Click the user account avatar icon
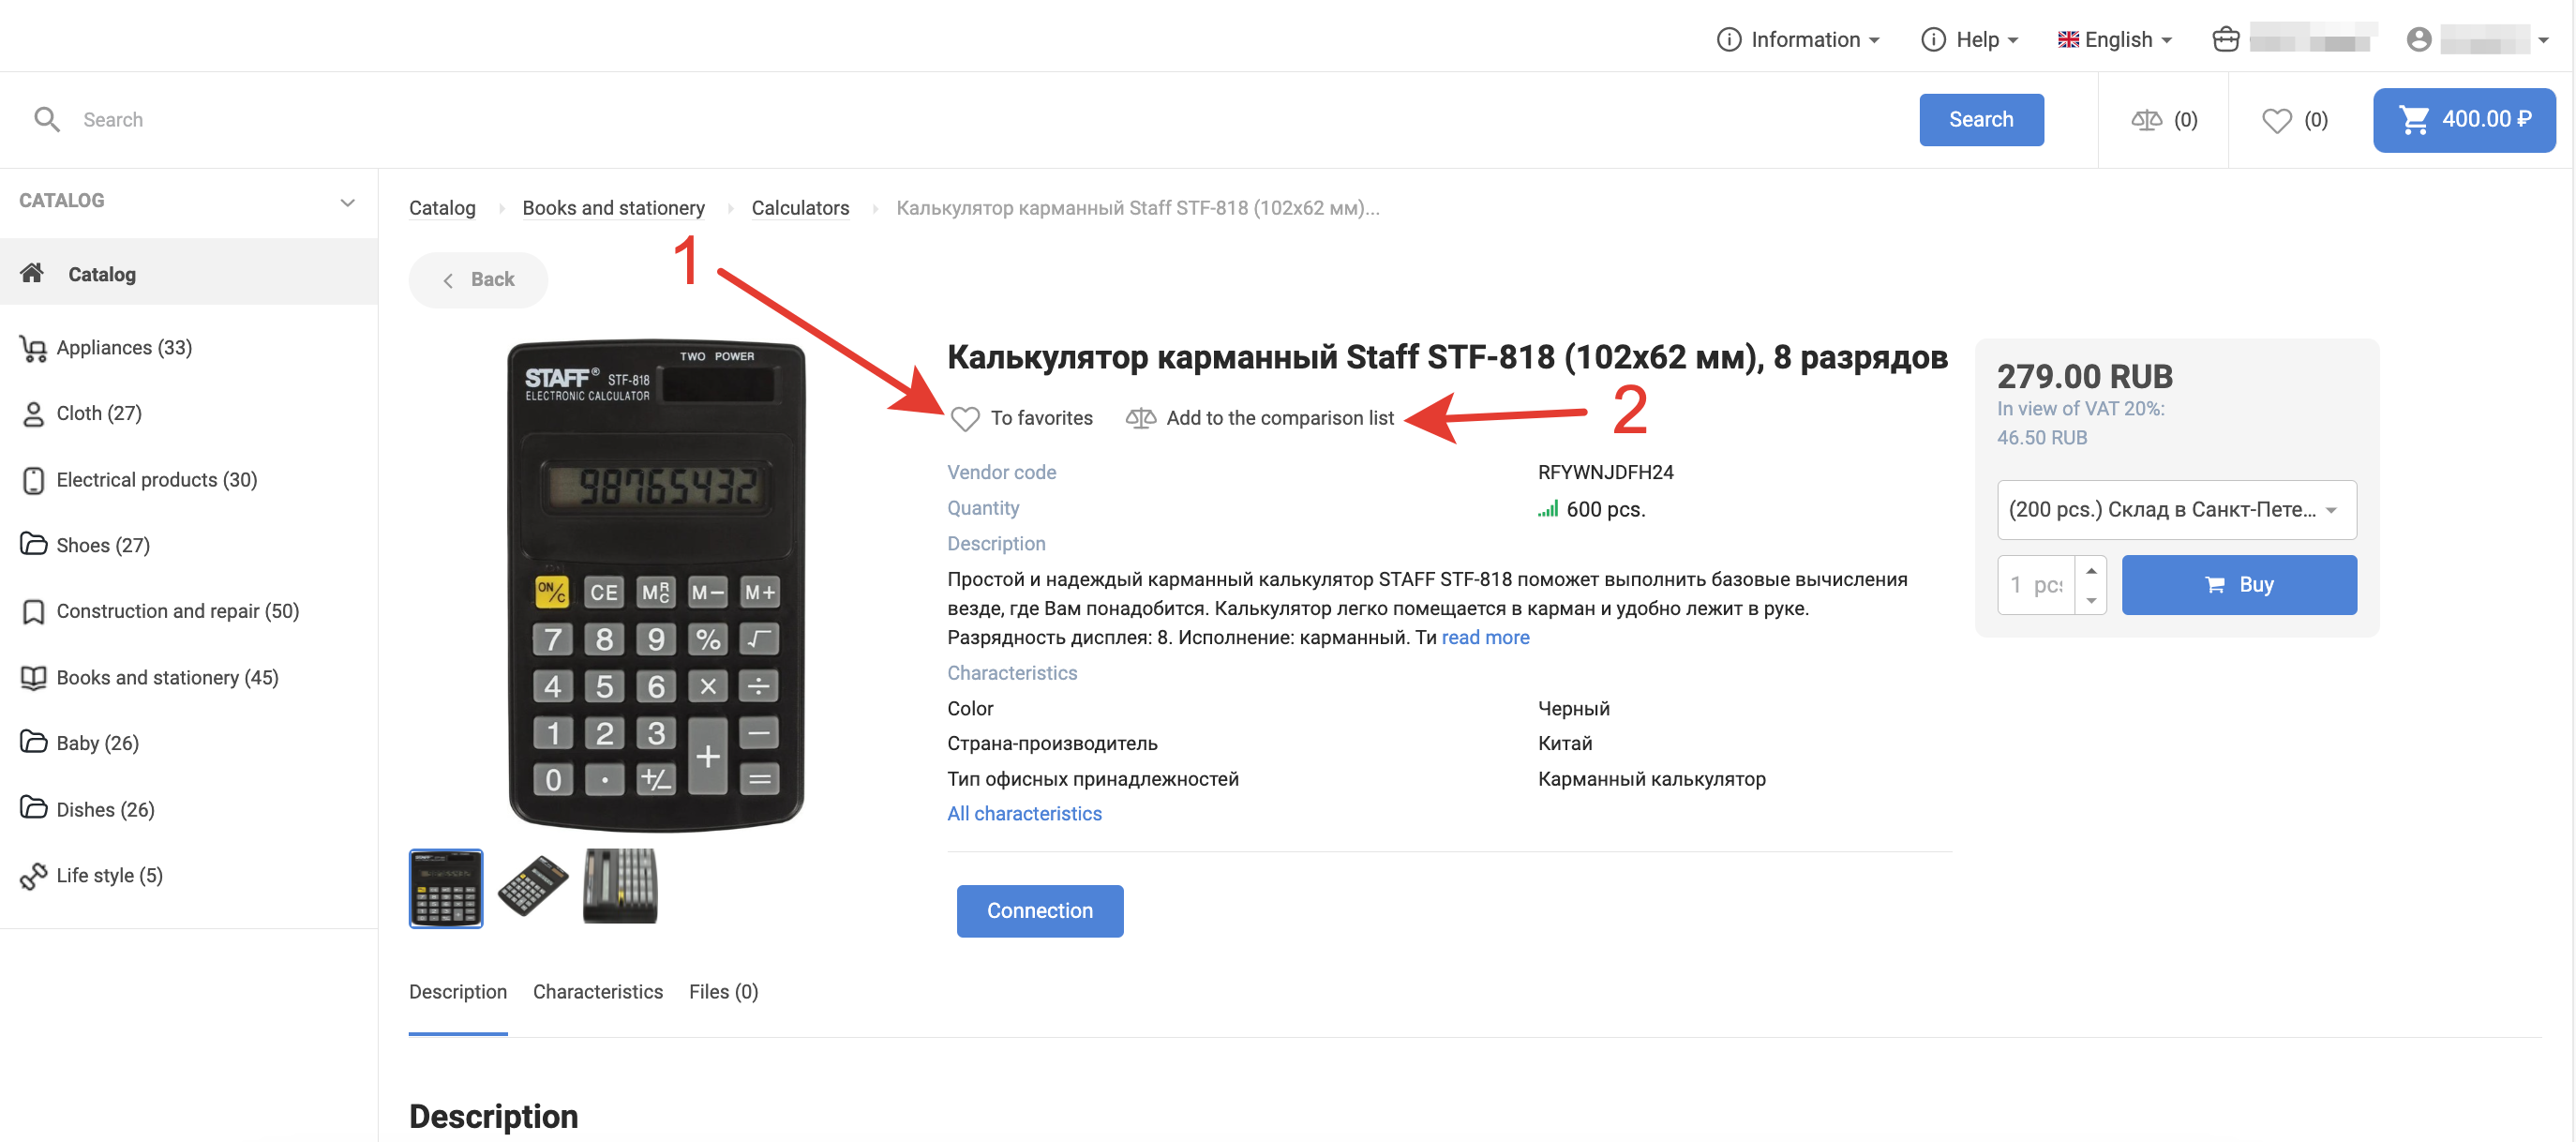Image resolution: width=2576 pixels, height=1142 pixels. (x=2418, y=39)
